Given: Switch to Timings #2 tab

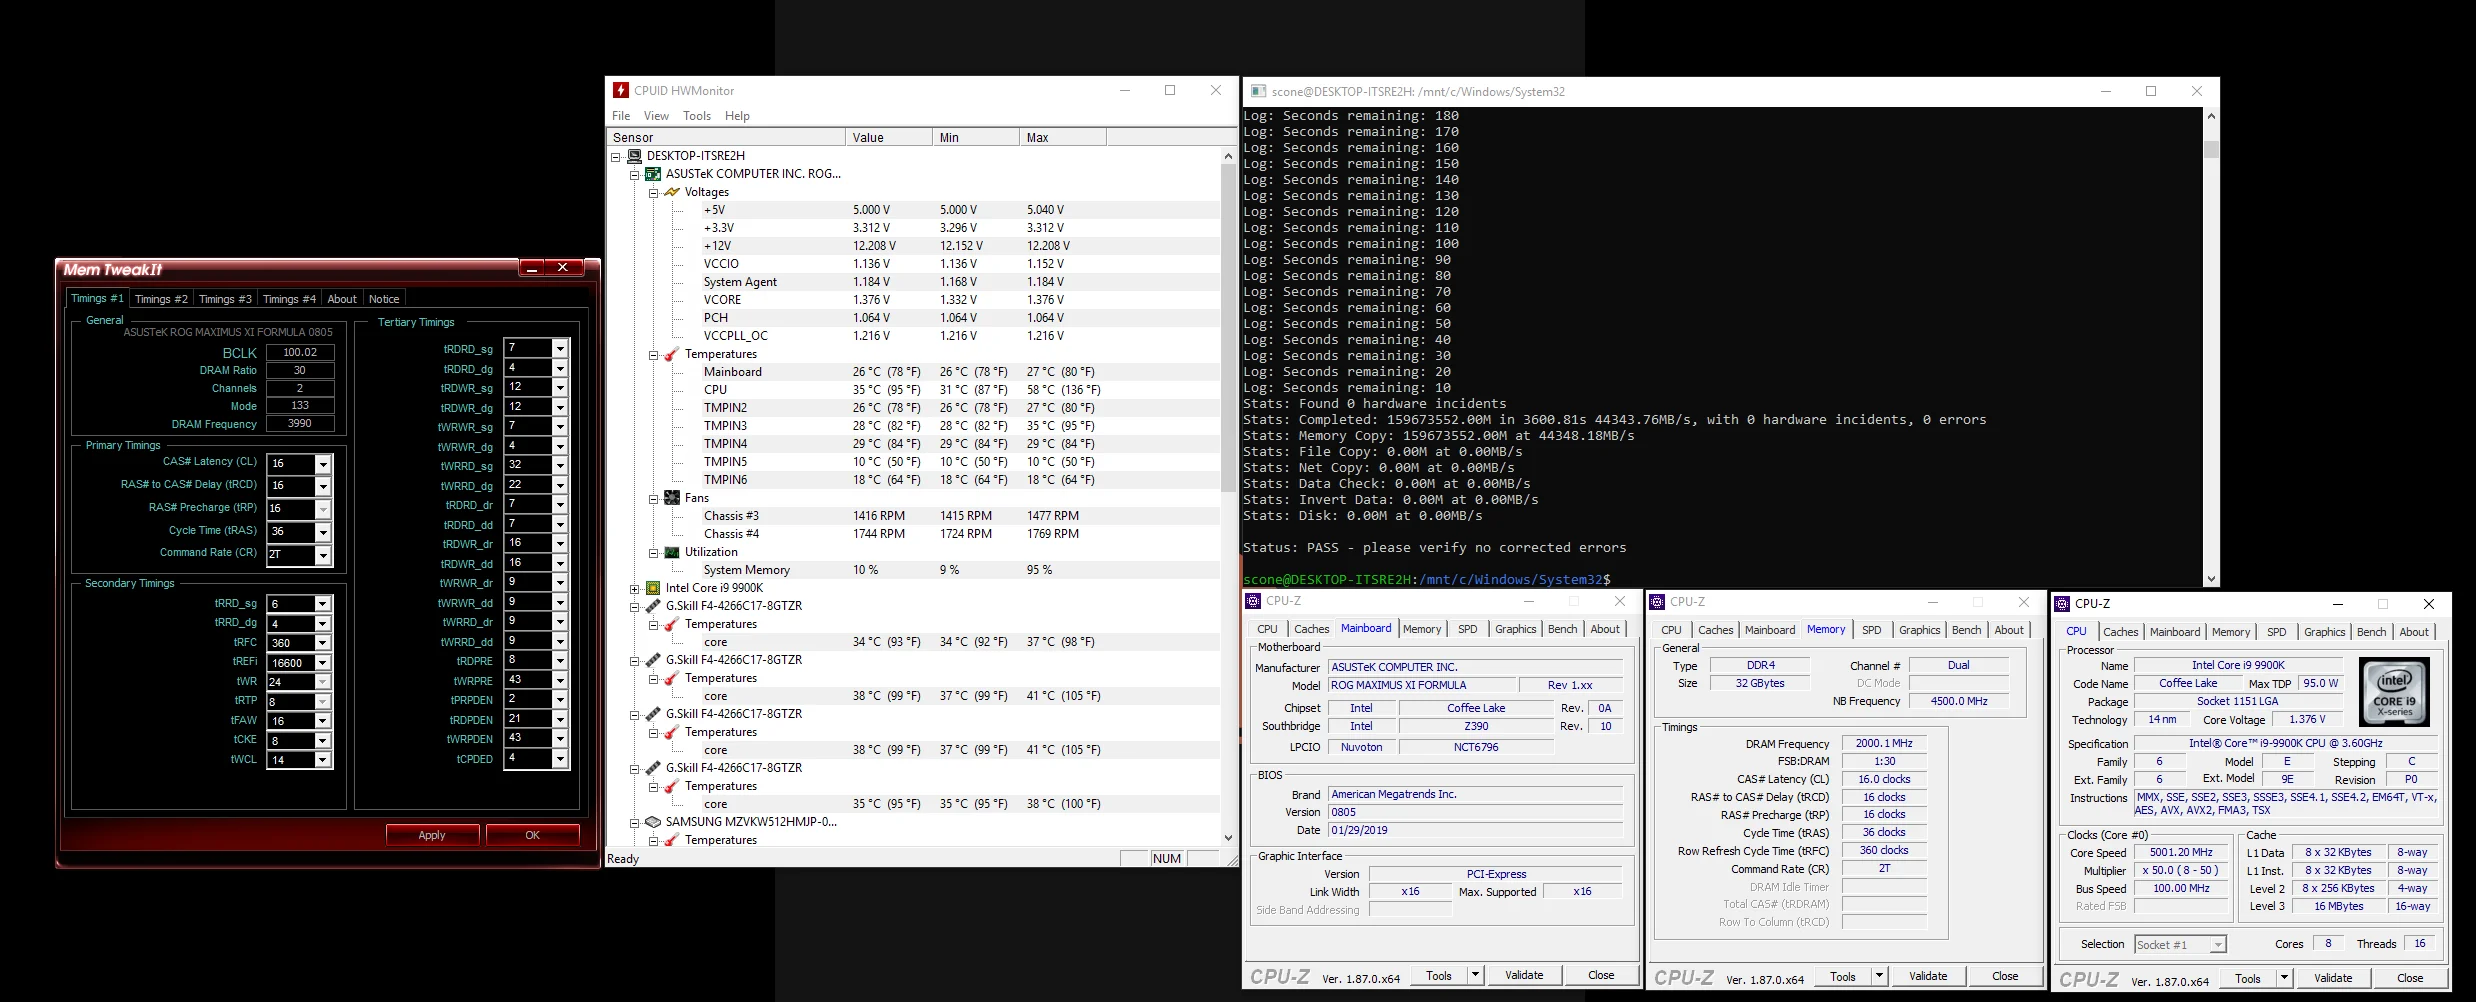Looking at the screenshot, I should (161, 299).
